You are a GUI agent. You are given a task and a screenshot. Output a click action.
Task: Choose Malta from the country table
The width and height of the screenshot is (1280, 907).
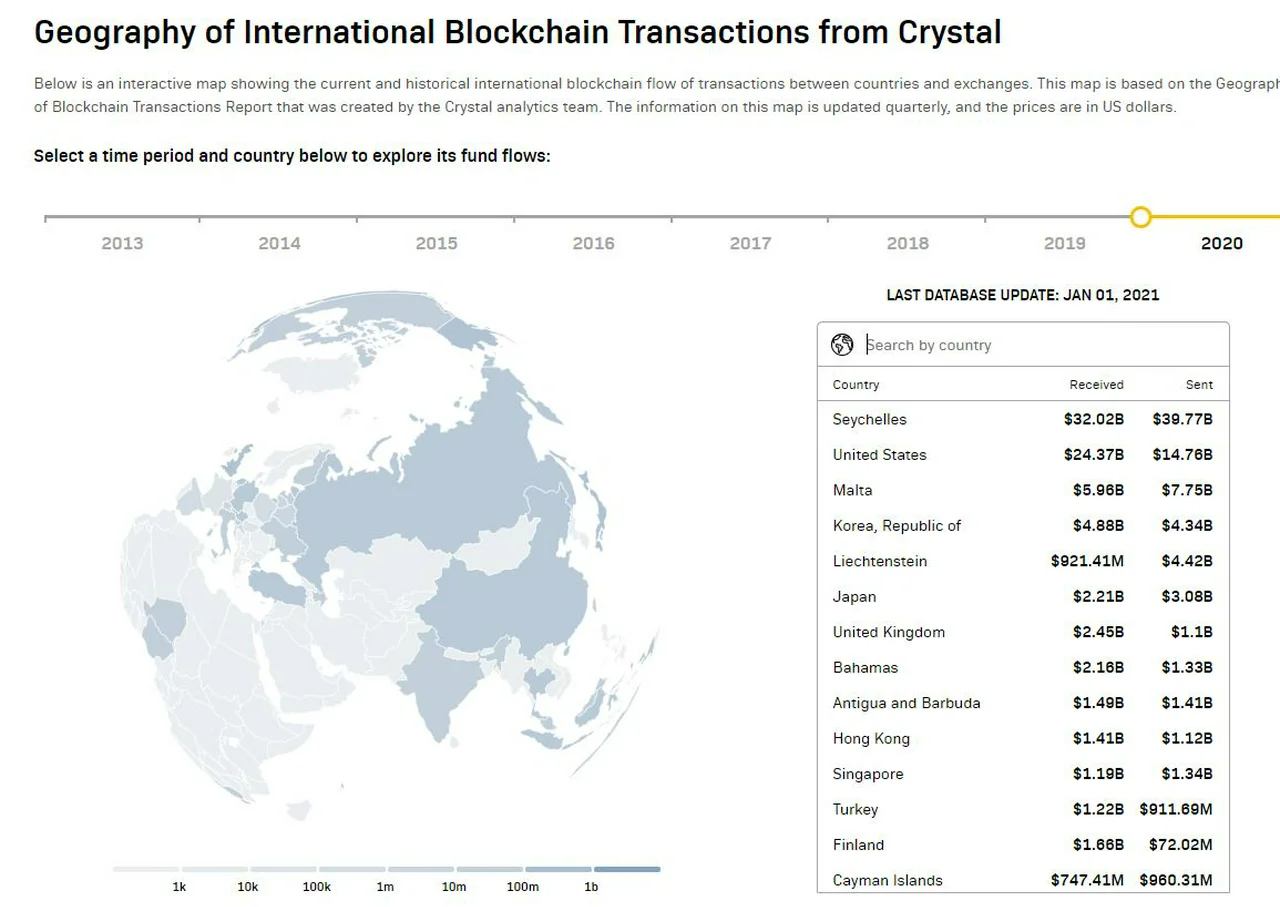(x=853, y=491)
